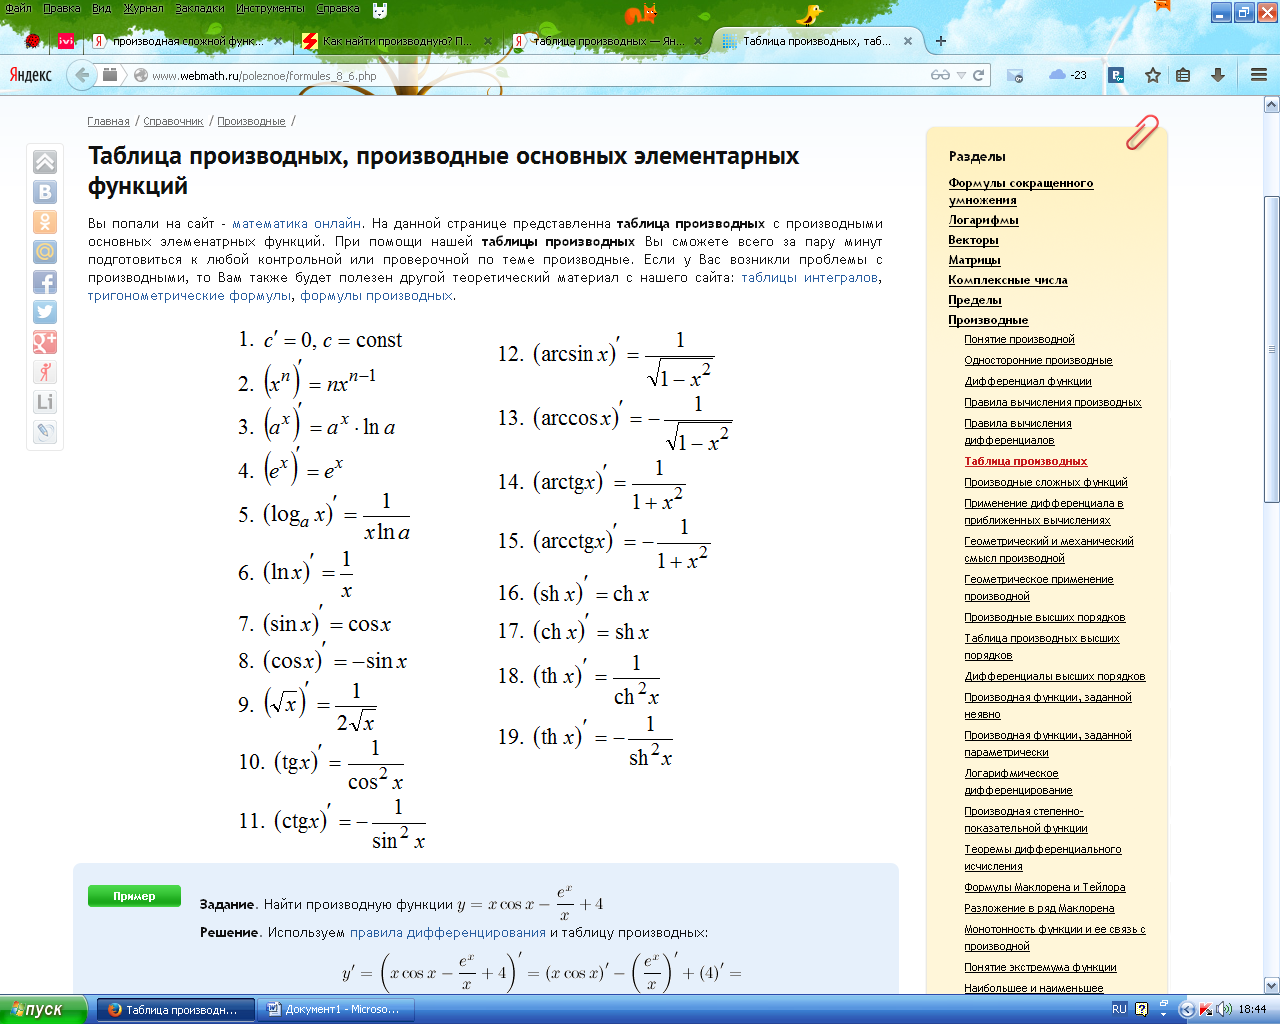The height and width of the screenshot is (1024, 1280).
Task: Click the Yandex logo button
Action: (31, 75)
